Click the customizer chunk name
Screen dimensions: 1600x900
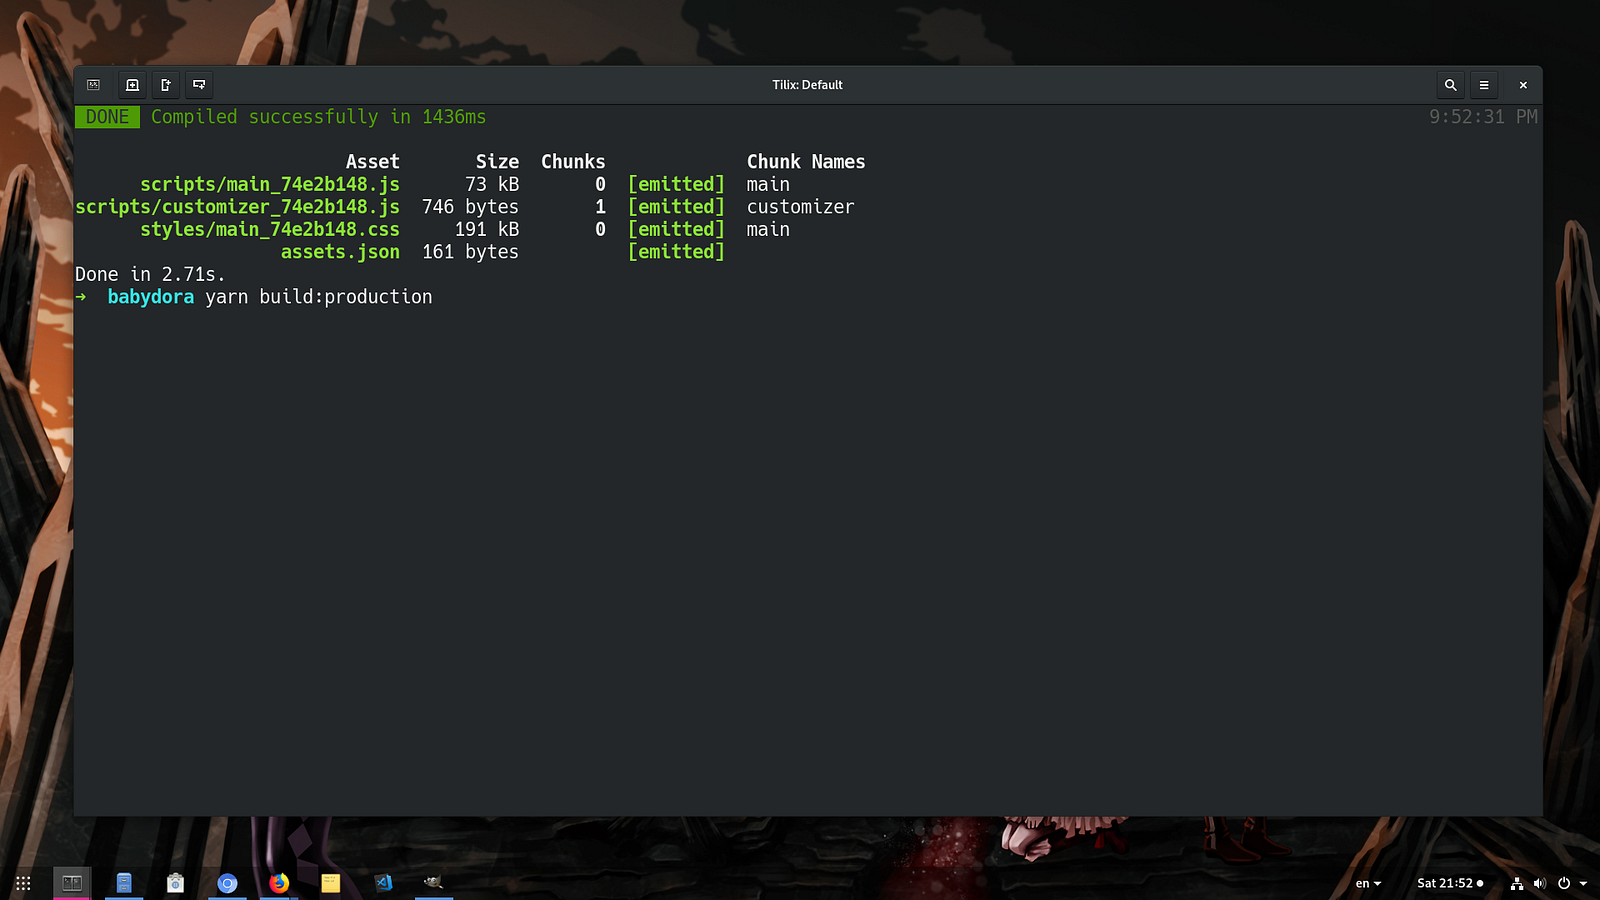[801, 207]
